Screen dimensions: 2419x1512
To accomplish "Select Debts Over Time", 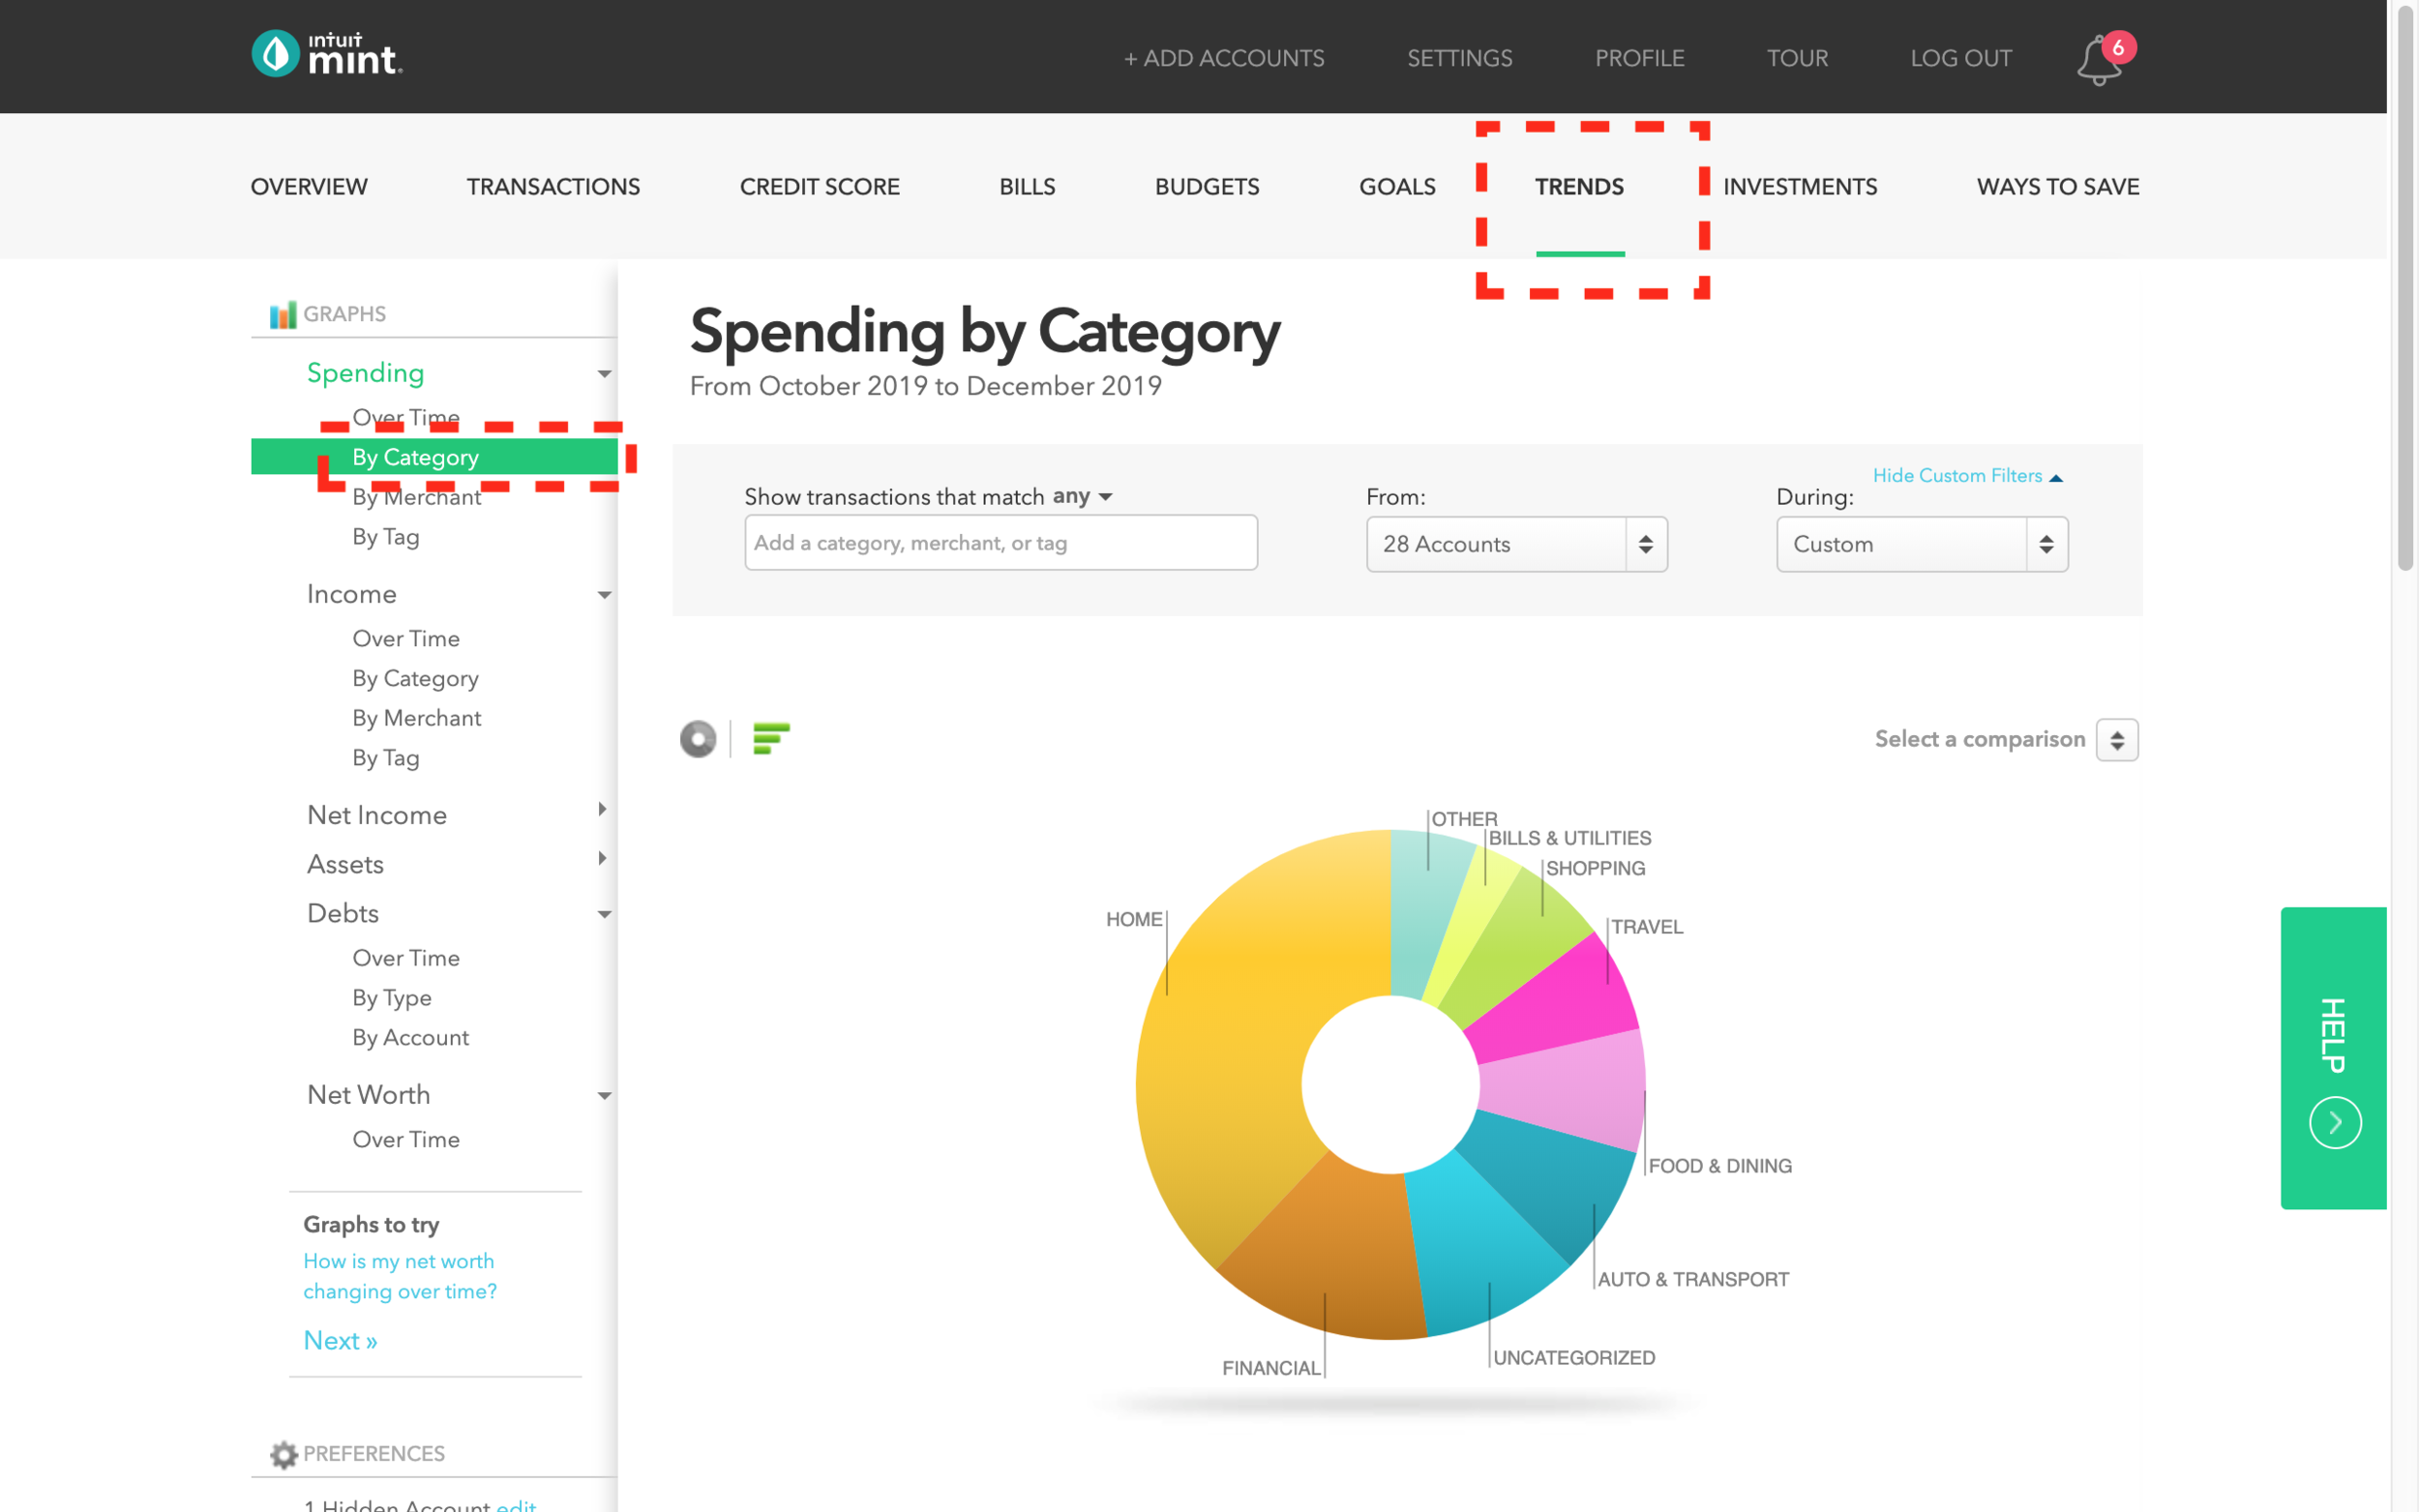I will (x=405, y=957).
